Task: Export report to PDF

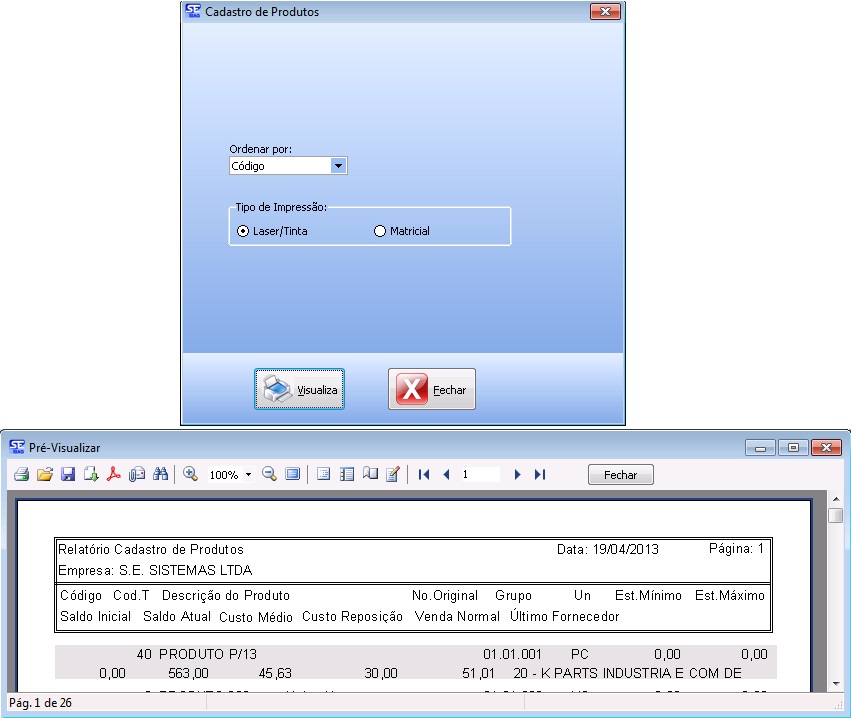Action: tap(114, 475)
